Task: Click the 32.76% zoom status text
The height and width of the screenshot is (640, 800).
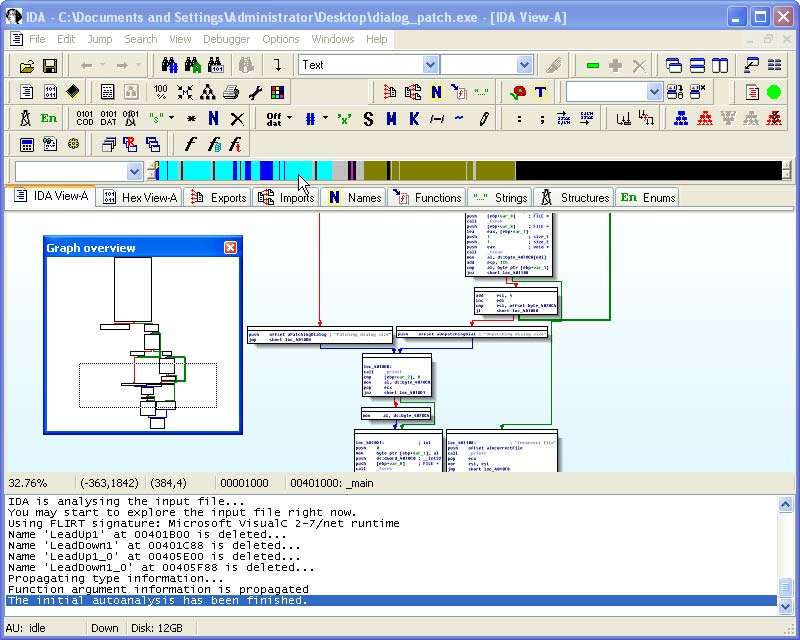Action: click(28, 483)
